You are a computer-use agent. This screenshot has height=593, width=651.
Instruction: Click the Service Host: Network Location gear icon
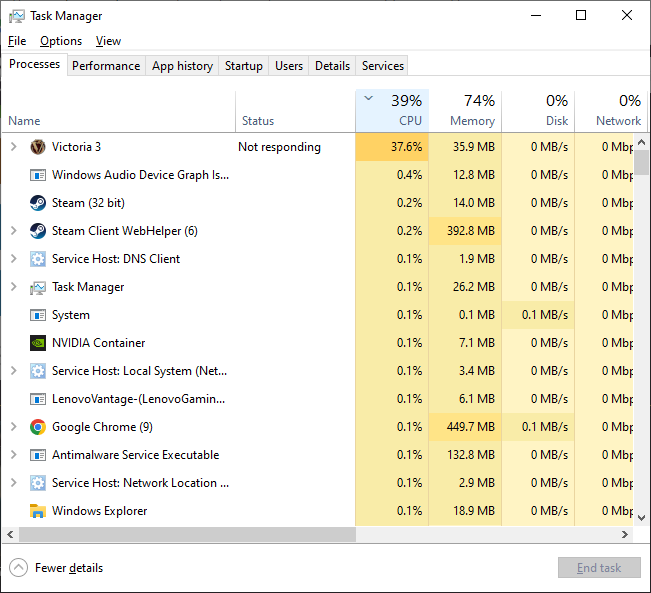coord(38,483)
